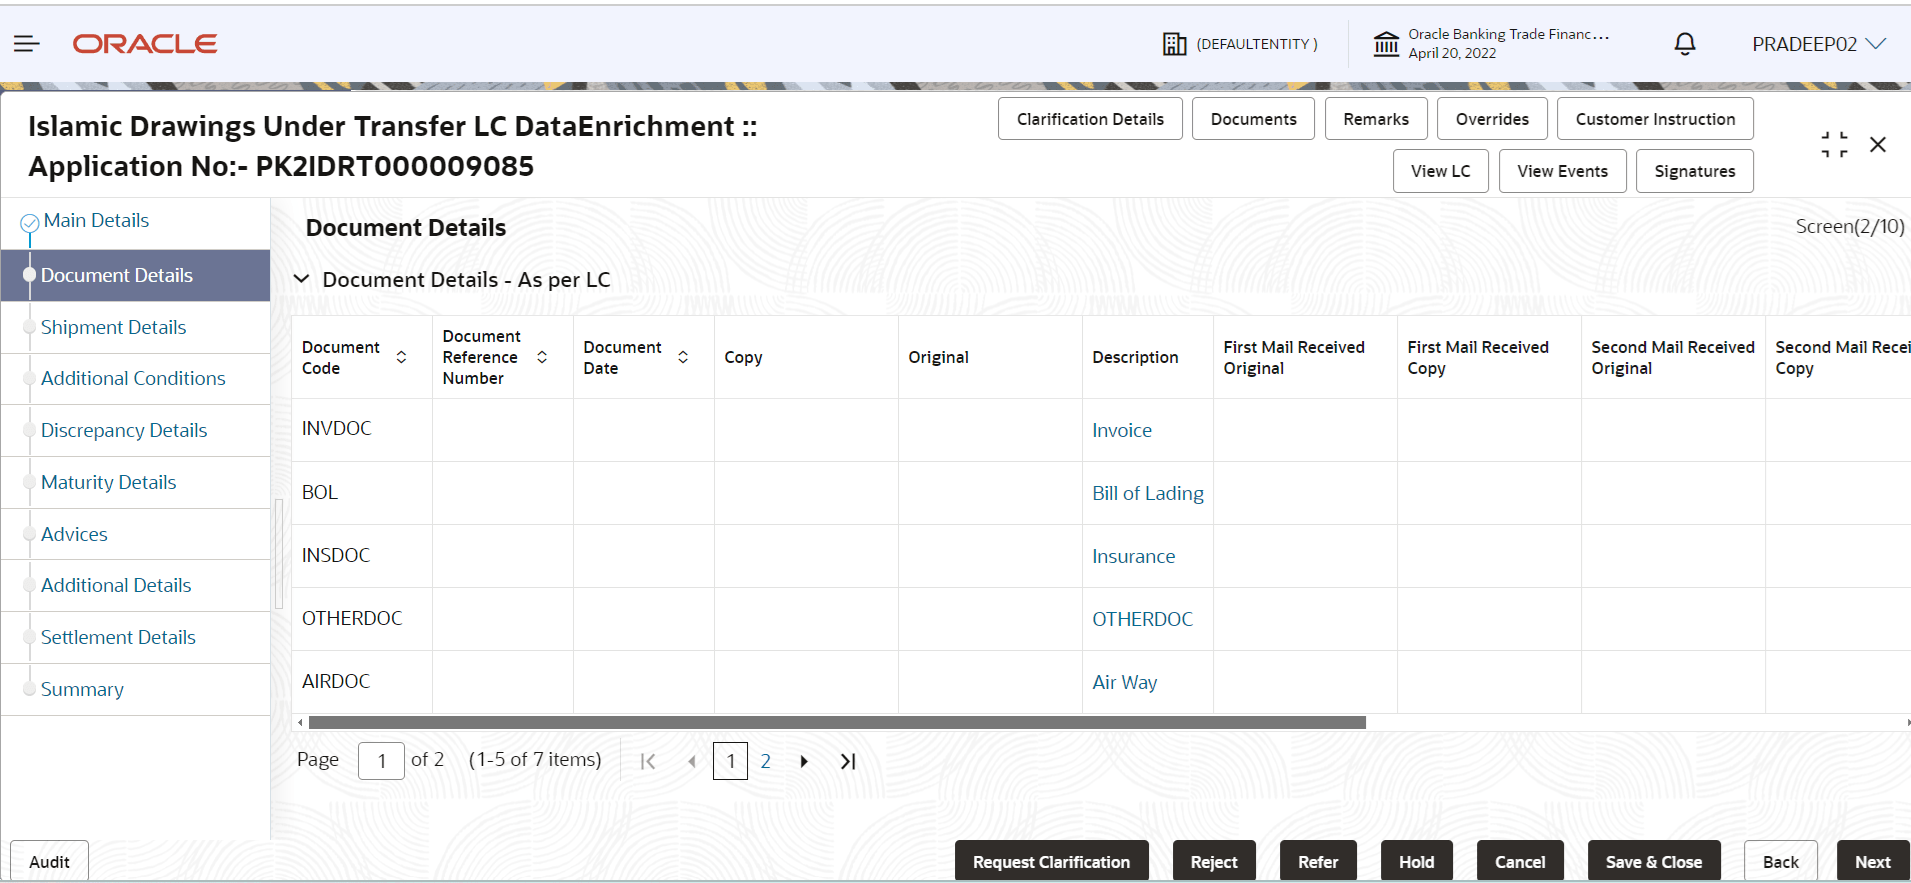The width and height of the screenshot is (1911, 883).
Task: Open the Invoice description link
Action: tap(1122, 430)
